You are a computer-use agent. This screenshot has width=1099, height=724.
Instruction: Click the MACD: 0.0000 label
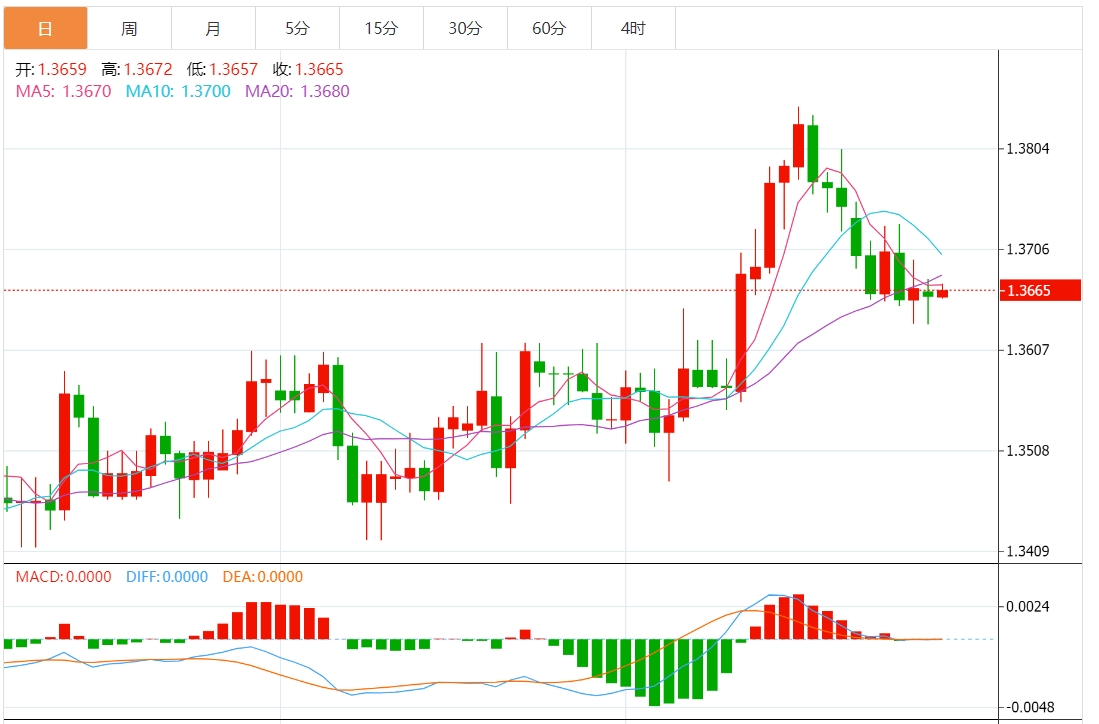tap(64, 577)
